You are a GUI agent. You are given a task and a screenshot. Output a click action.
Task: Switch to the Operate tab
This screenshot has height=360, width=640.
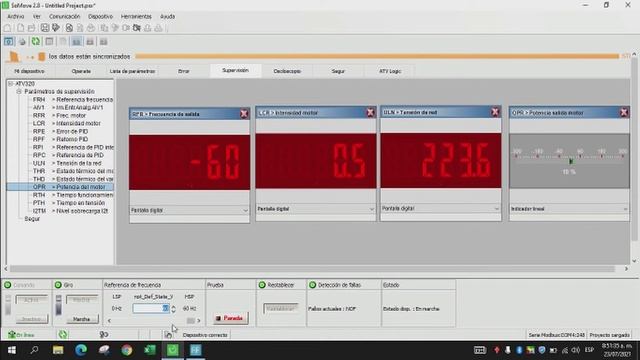pos(81,71)
